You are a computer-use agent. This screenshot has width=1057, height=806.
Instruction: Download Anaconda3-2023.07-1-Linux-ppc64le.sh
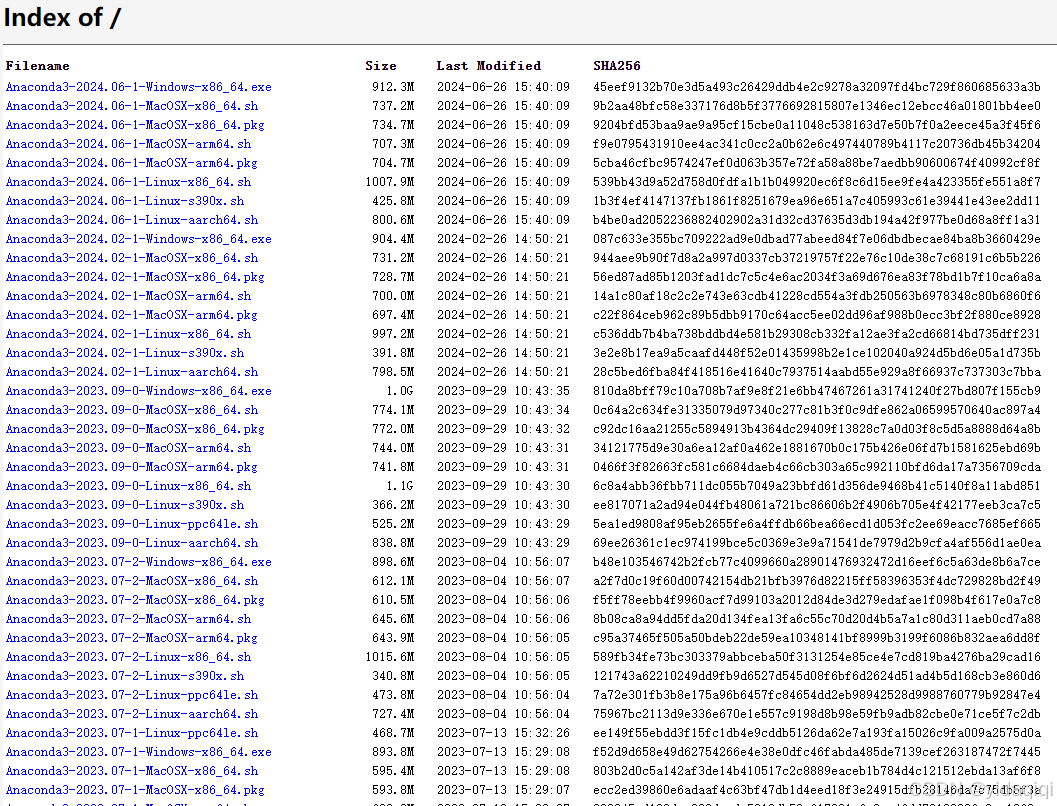tap(131, 733)
